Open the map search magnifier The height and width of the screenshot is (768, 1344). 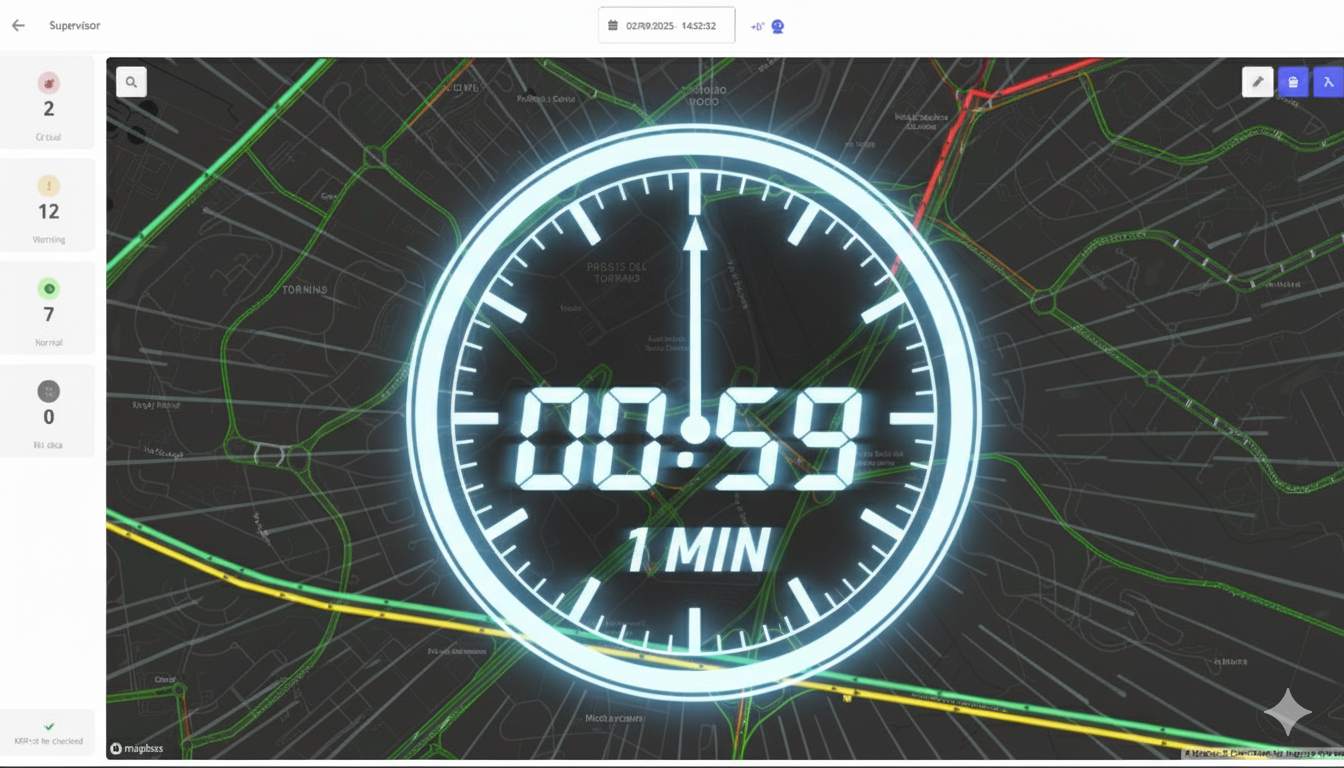[131, 82]
